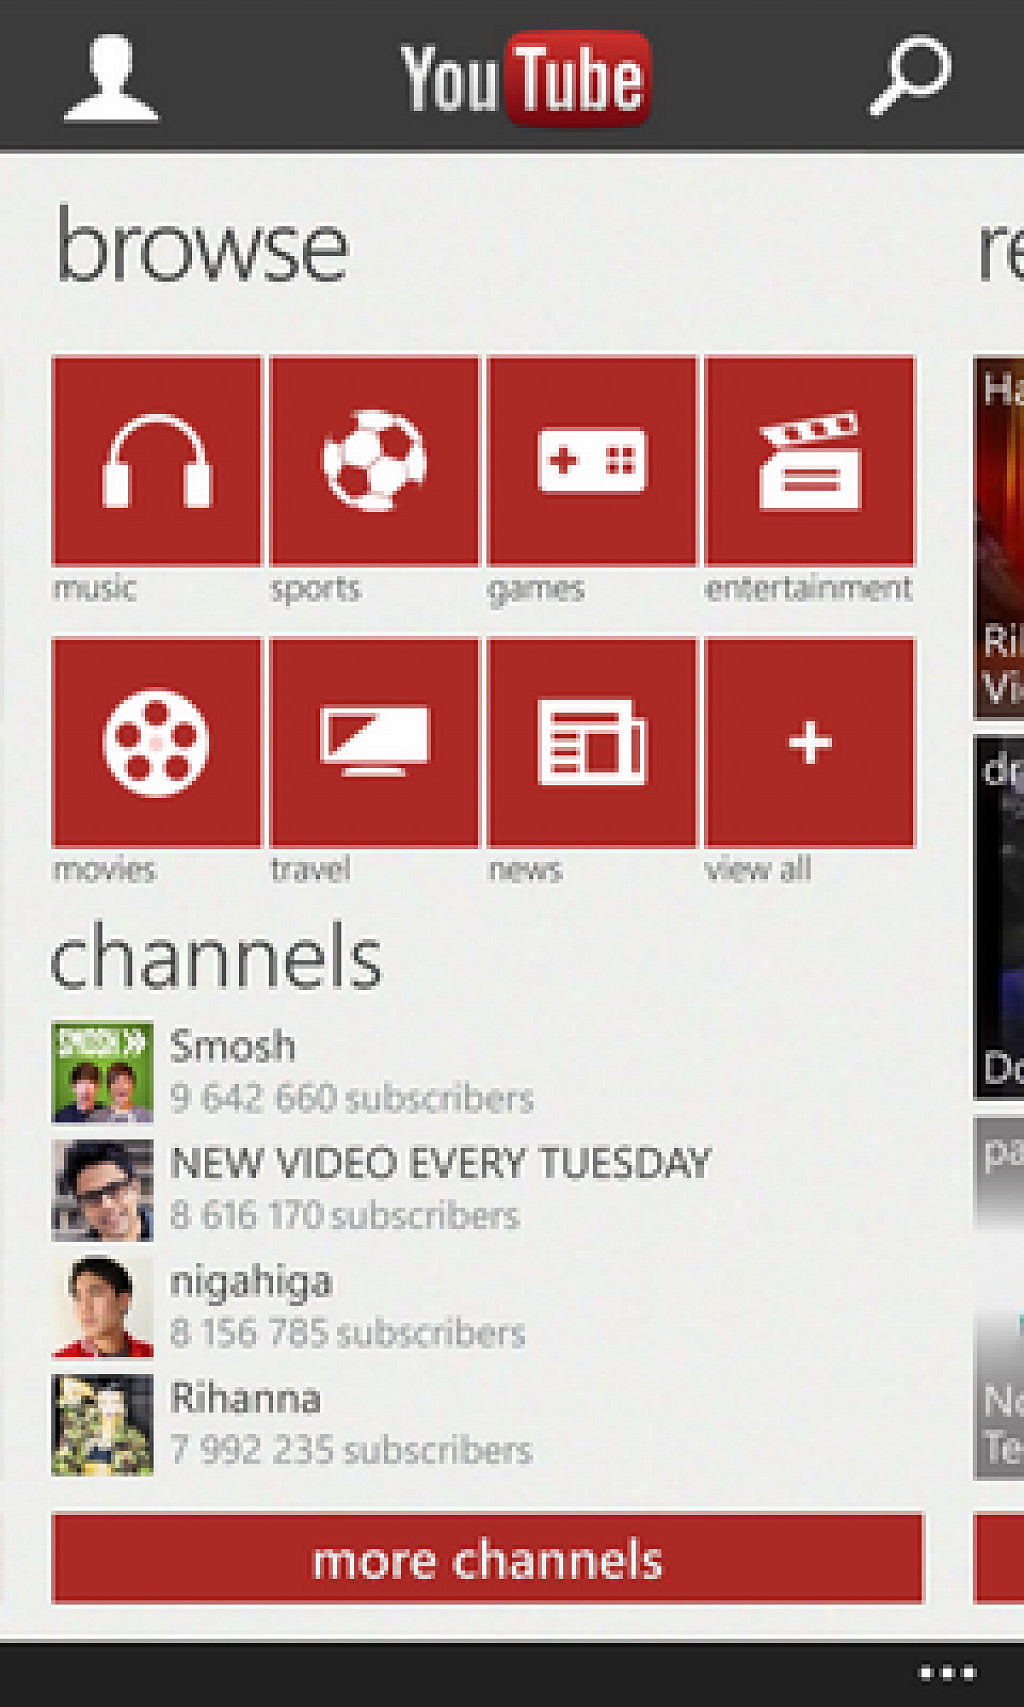Click the '7 992 235 subscribers' text
The image size is (1024, 1707).
point(350,1449)
